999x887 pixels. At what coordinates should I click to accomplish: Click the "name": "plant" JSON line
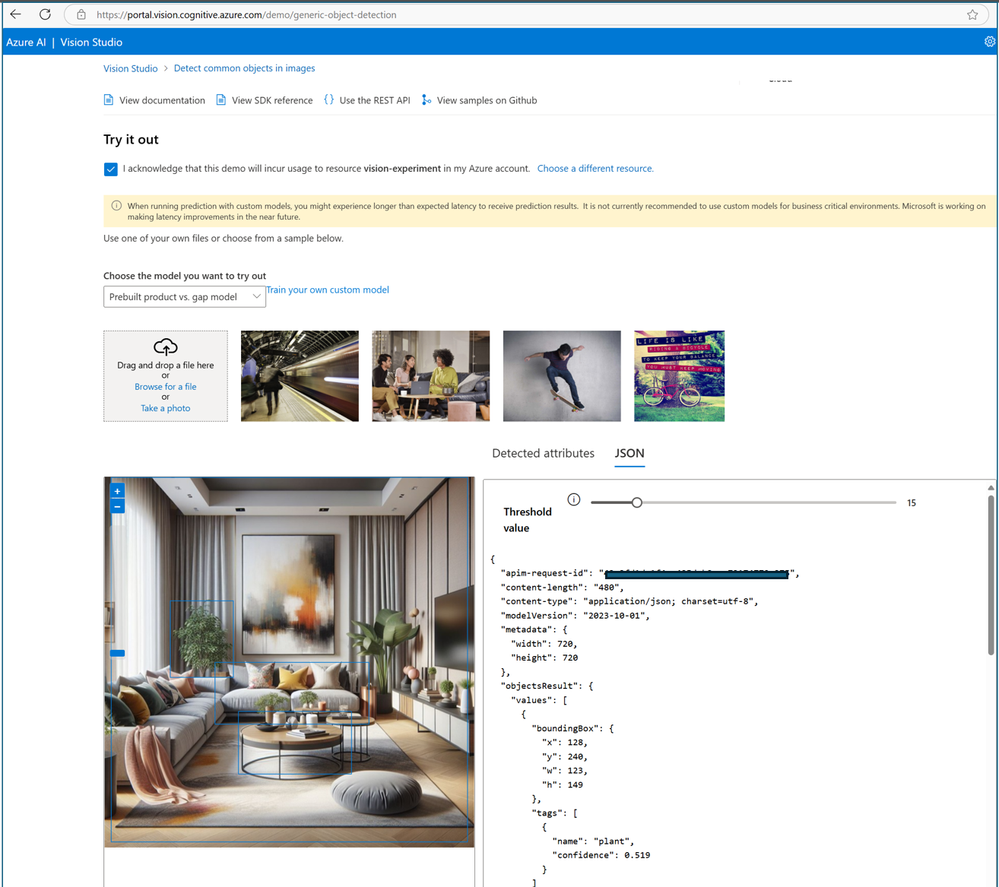[x=593, y=841]
